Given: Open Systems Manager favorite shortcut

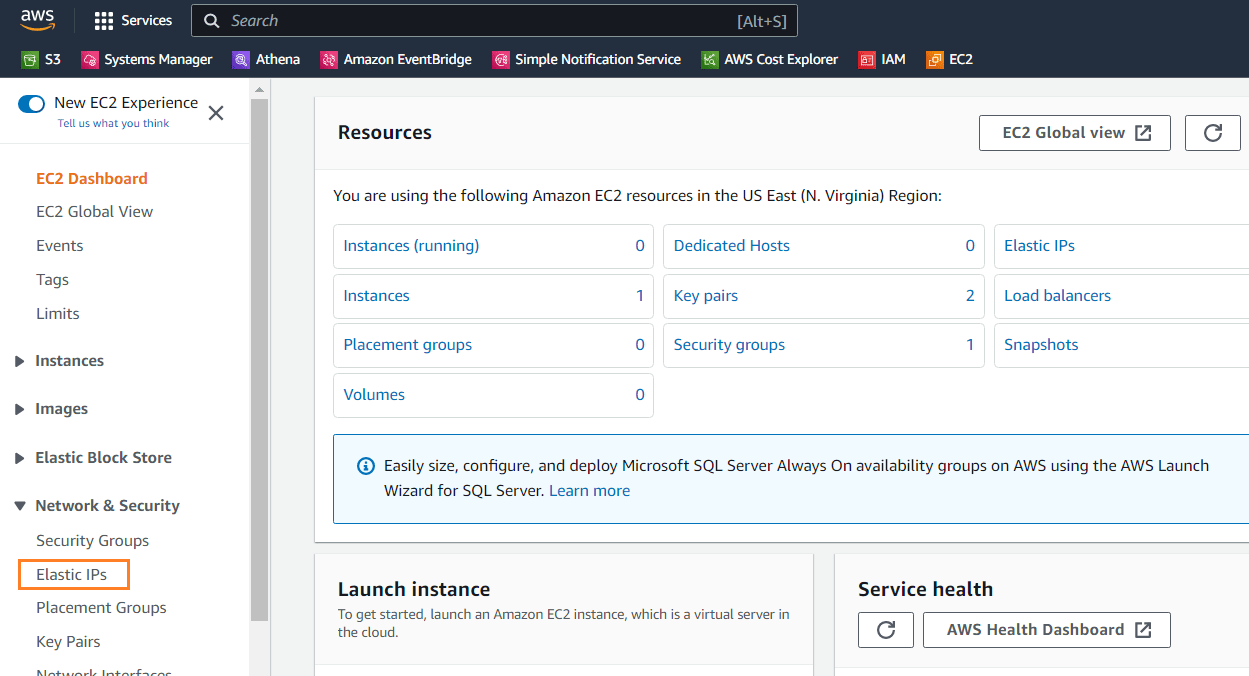Looking at the screenshot, I should (147, 59).
